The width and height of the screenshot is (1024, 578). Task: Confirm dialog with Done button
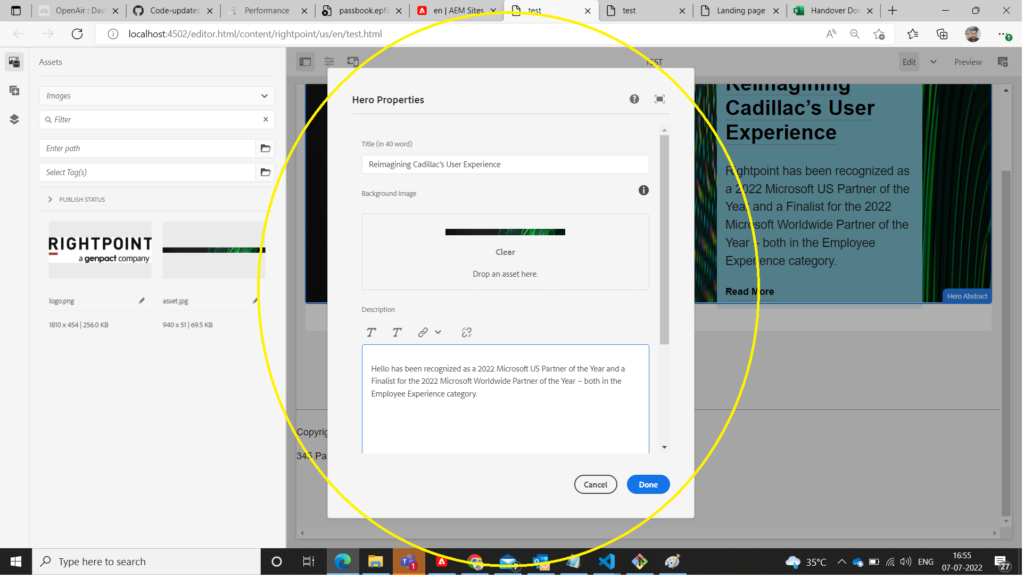point(648,485)
